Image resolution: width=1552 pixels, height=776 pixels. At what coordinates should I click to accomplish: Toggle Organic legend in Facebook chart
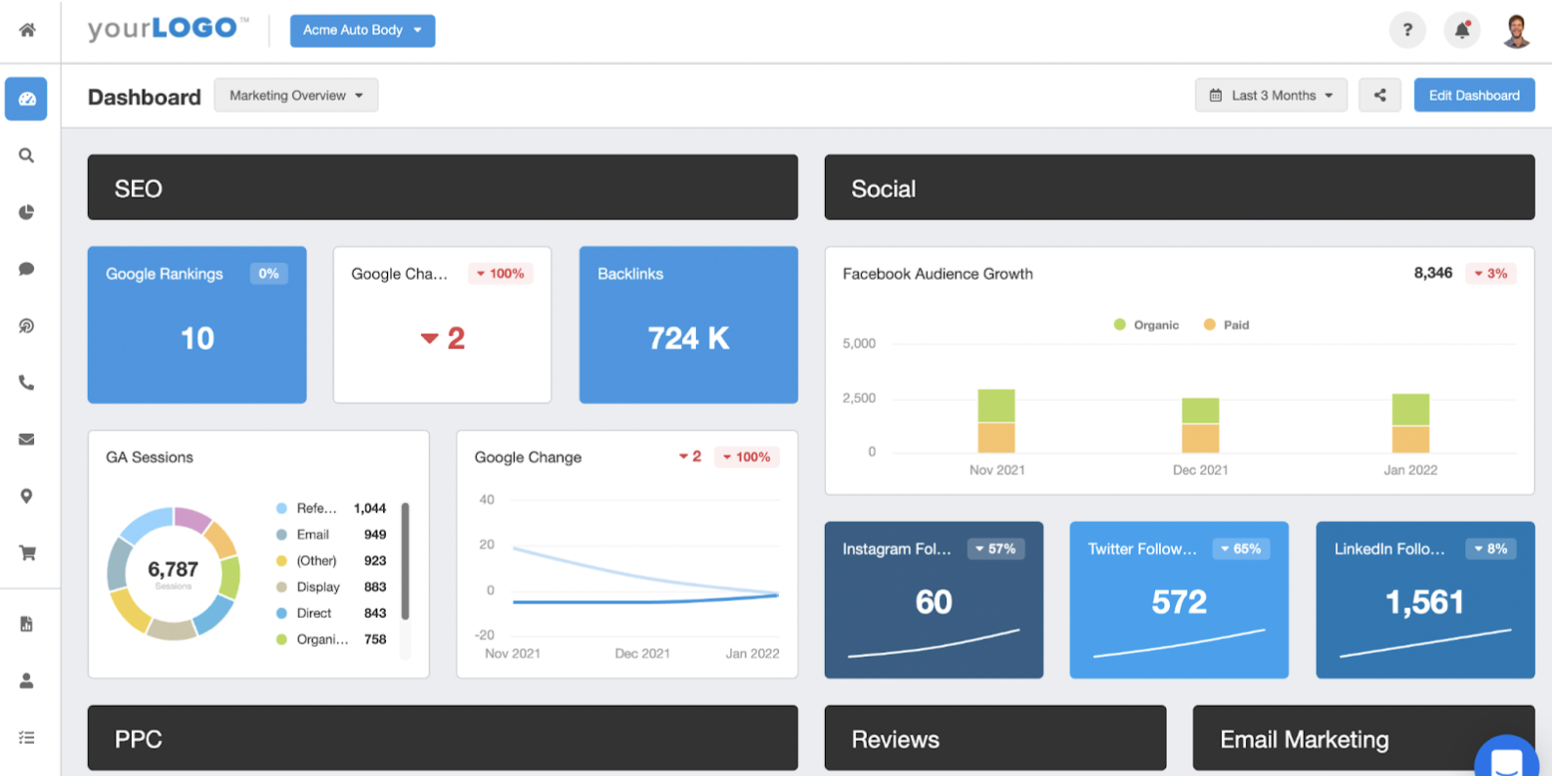point(1146,325)
